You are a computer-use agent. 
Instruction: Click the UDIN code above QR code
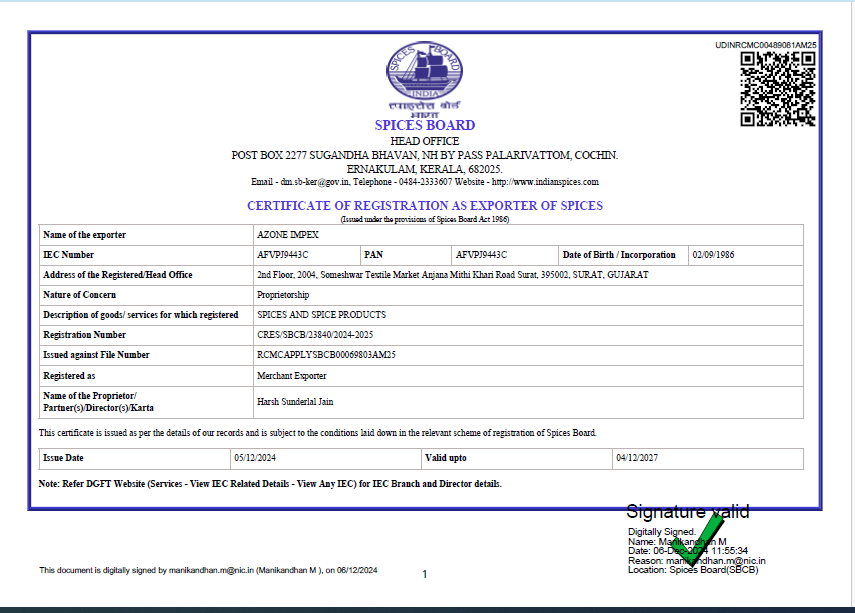click(x=766, y=45)
